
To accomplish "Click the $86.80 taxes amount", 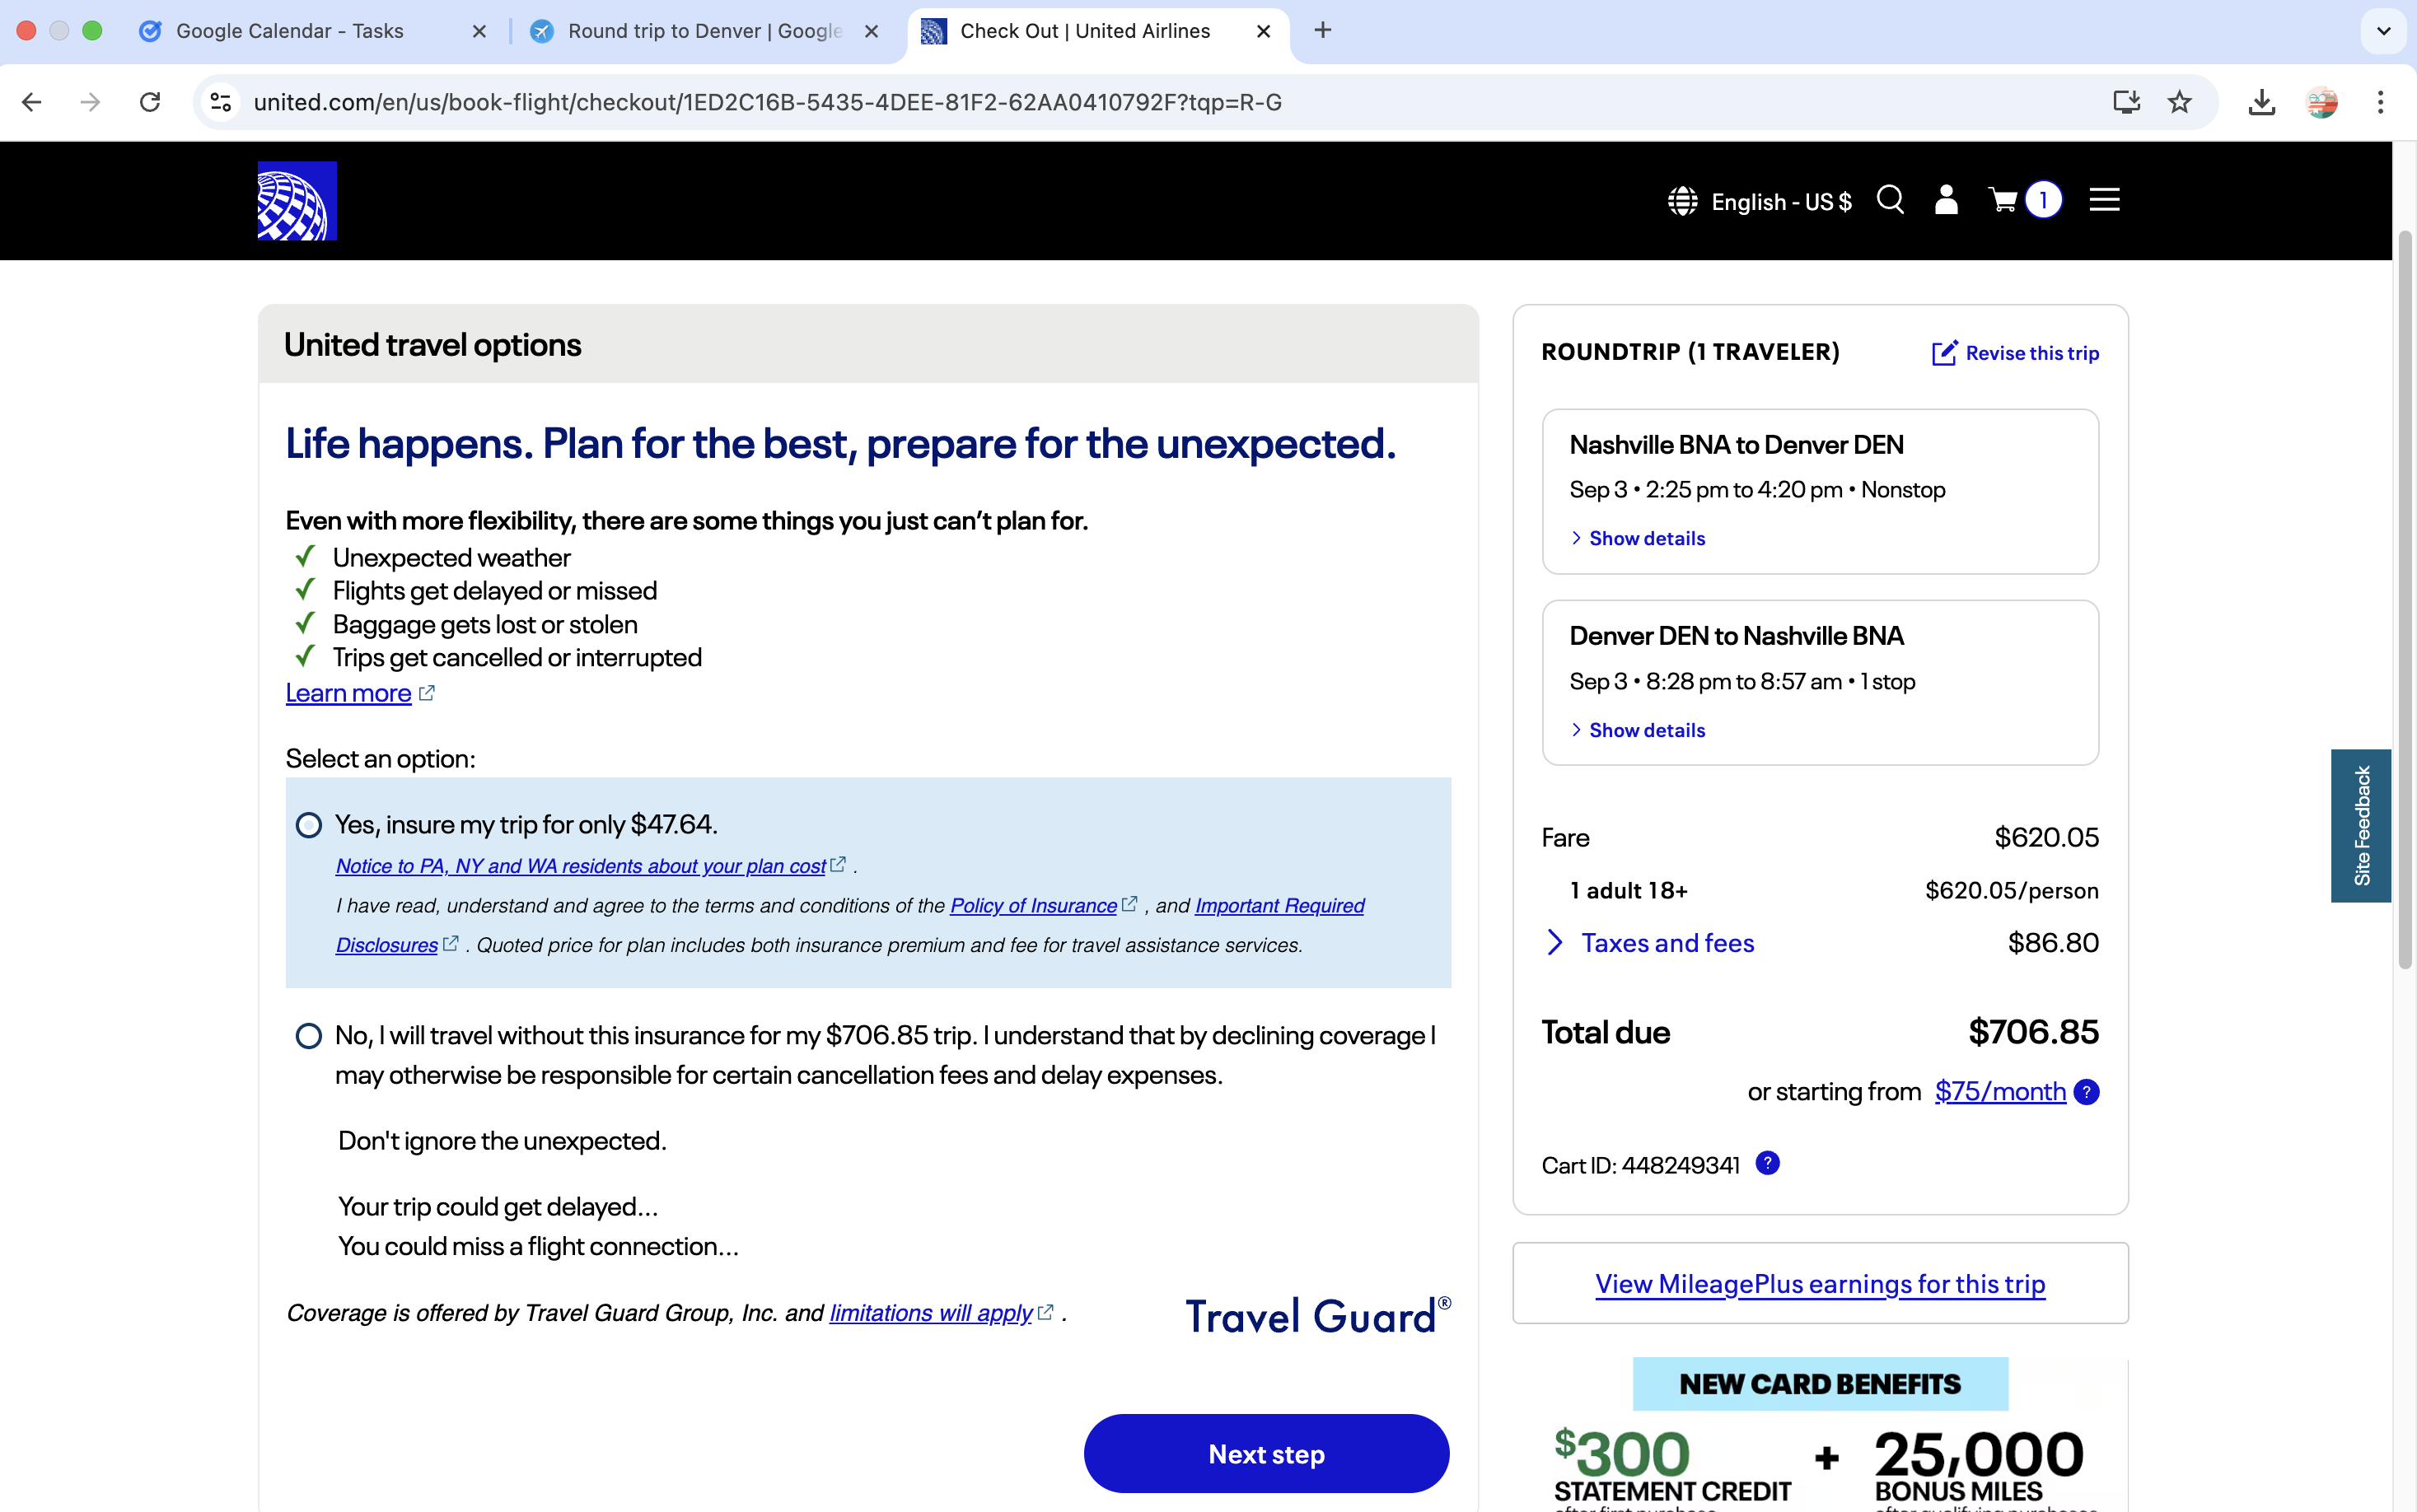I will [x=2053, y=942].
